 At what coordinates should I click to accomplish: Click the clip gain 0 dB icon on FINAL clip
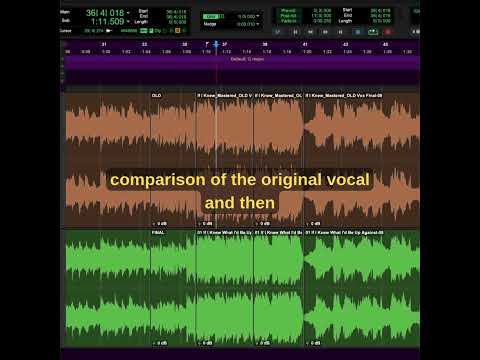pos(160,343)
